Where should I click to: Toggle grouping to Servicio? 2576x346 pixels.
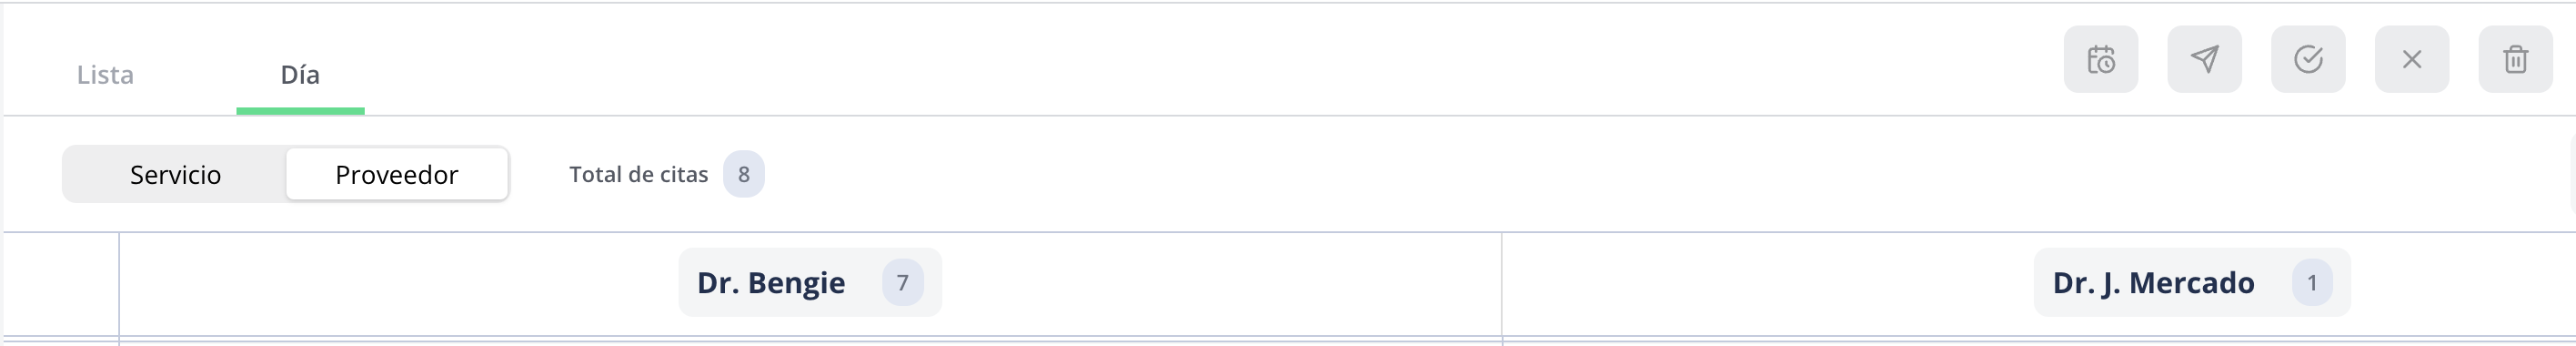[x=175, y=175]
